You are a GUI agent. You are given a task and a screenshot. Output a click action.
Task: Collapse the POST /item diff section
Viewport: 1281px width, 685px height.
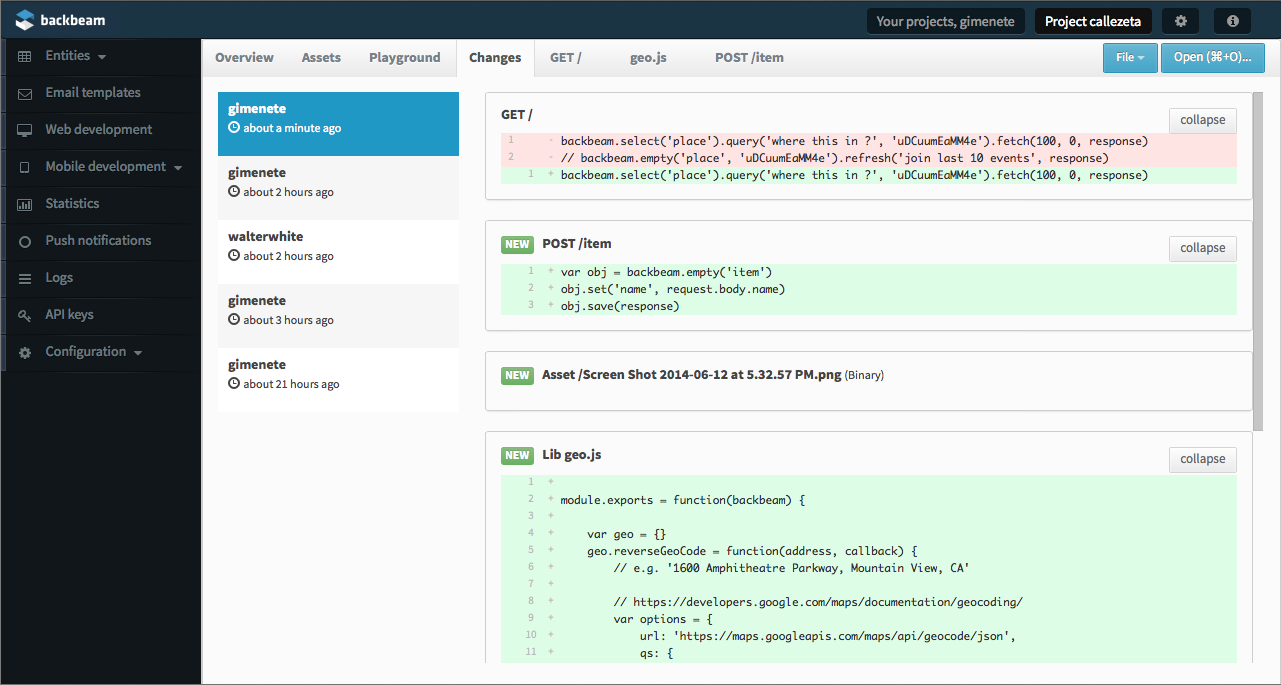click(x=1203, y=248)
